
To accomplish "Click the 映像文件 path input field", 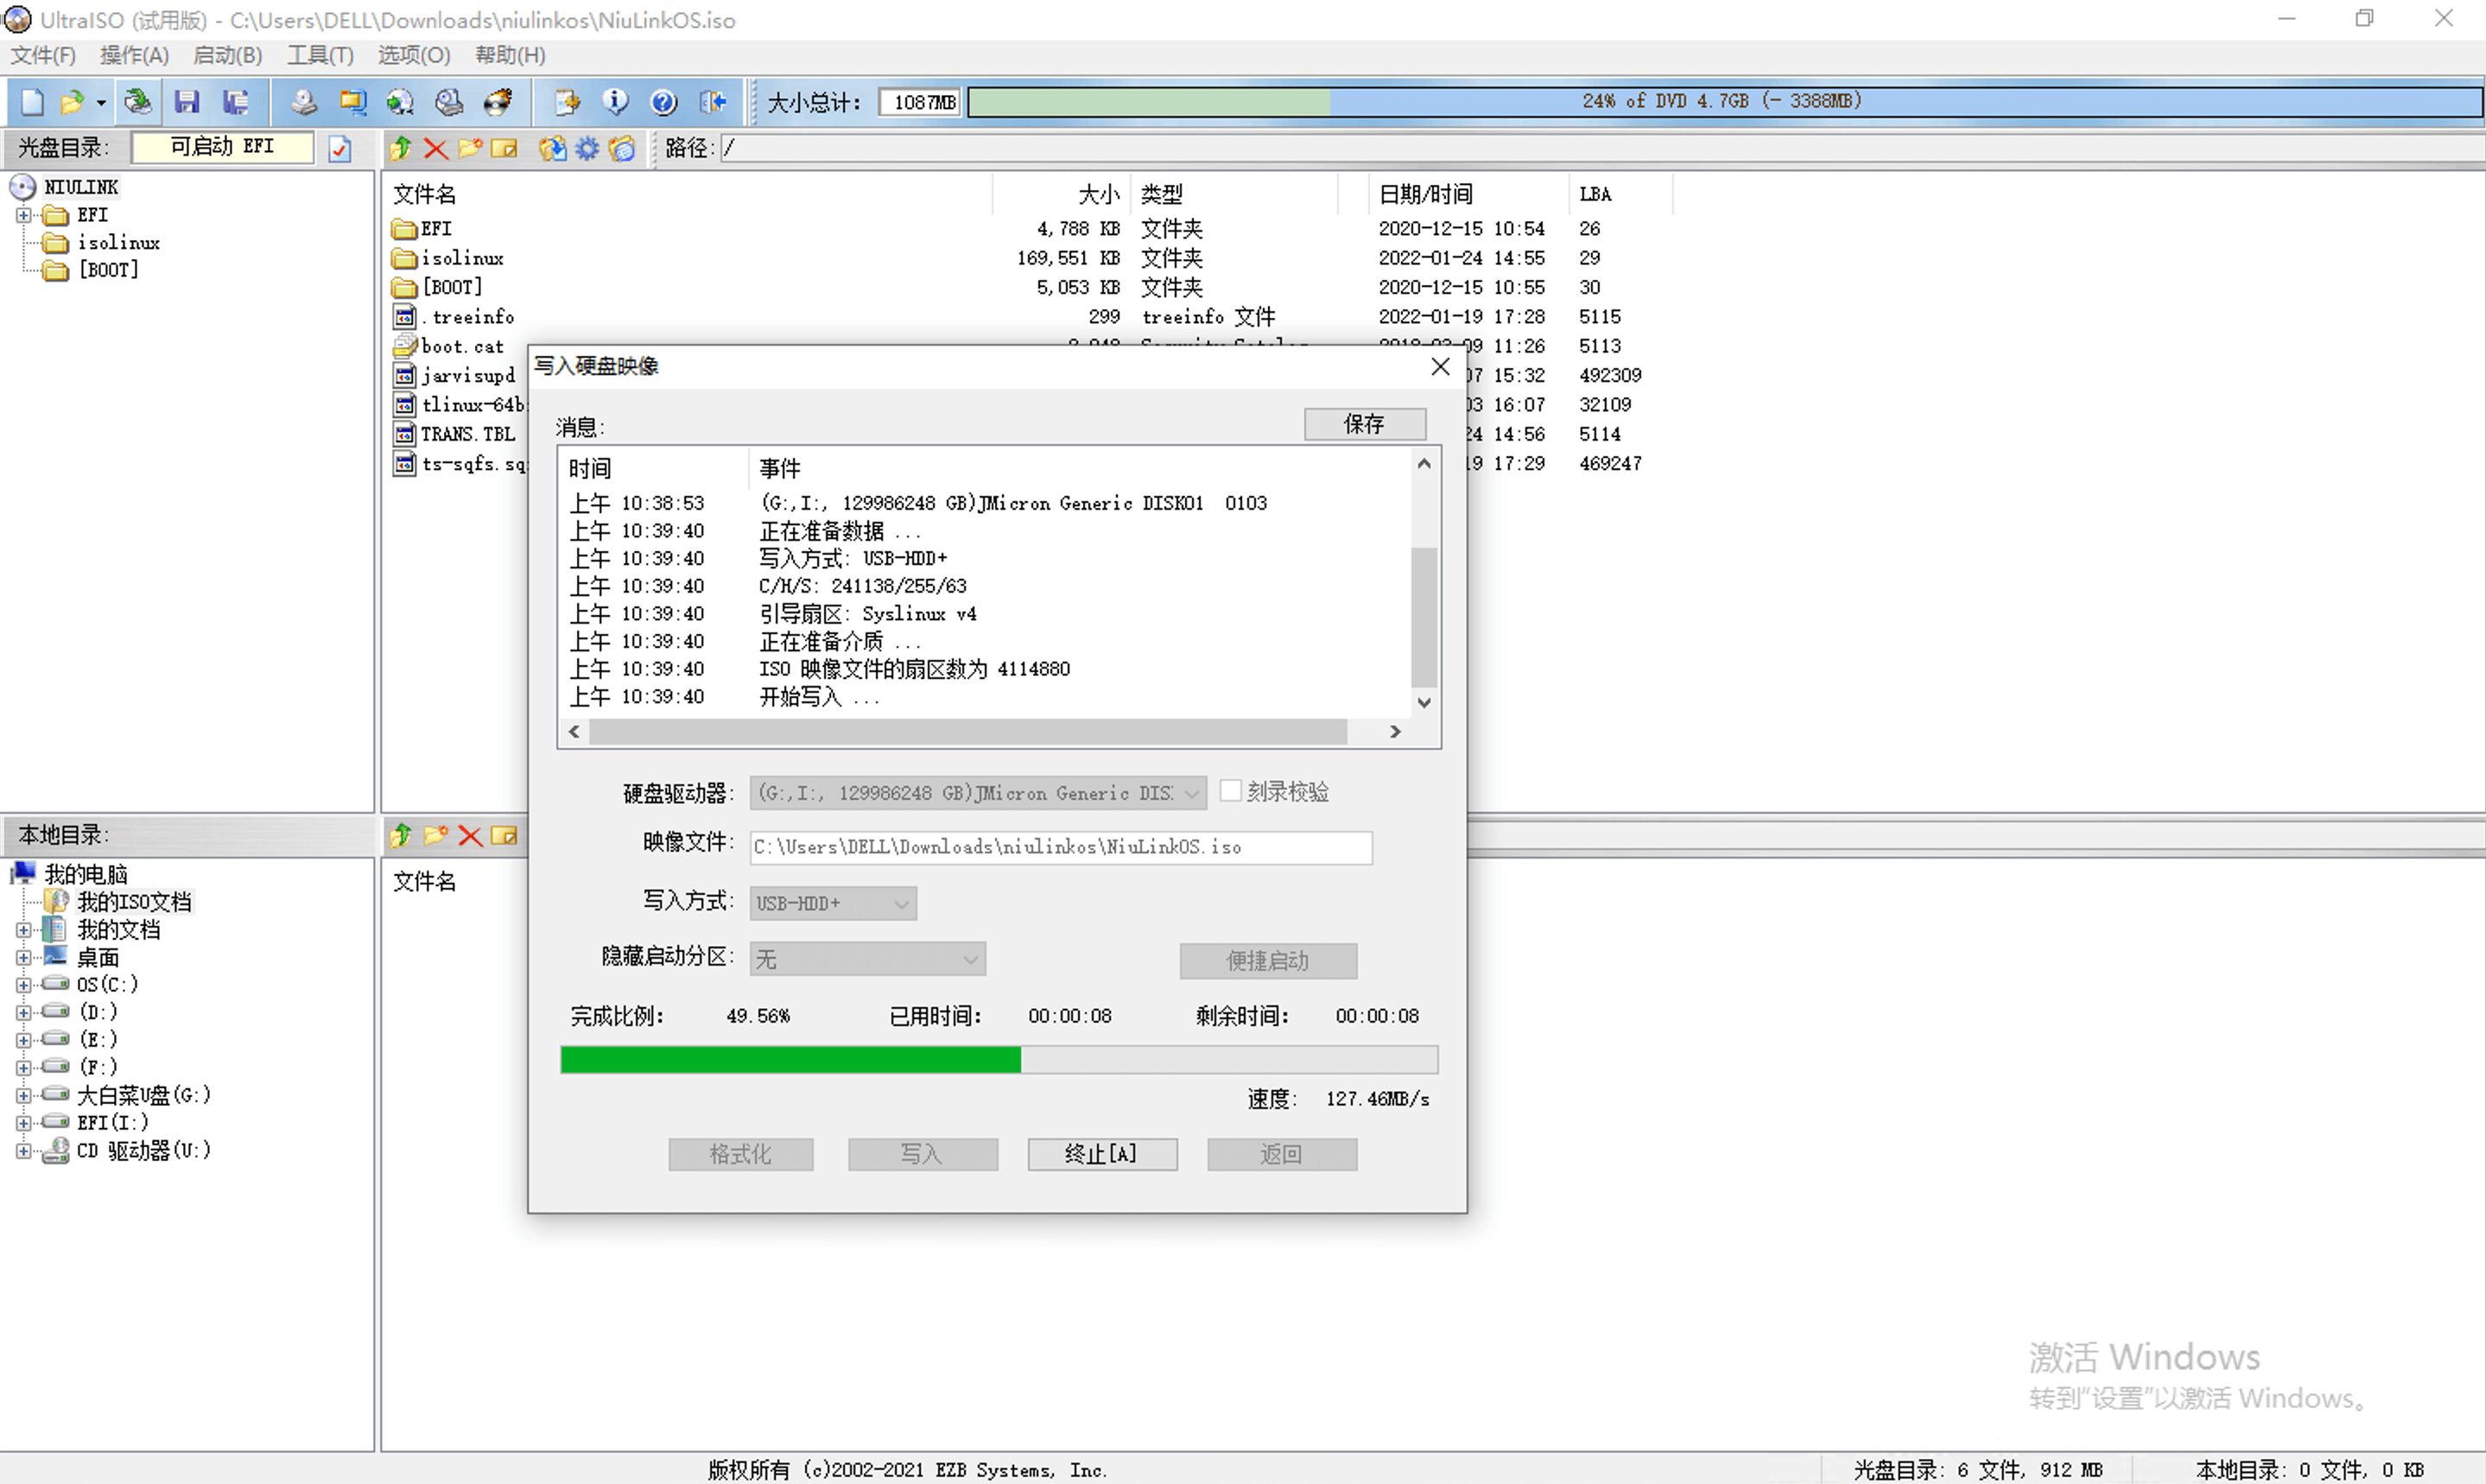I will [1060, 847].
